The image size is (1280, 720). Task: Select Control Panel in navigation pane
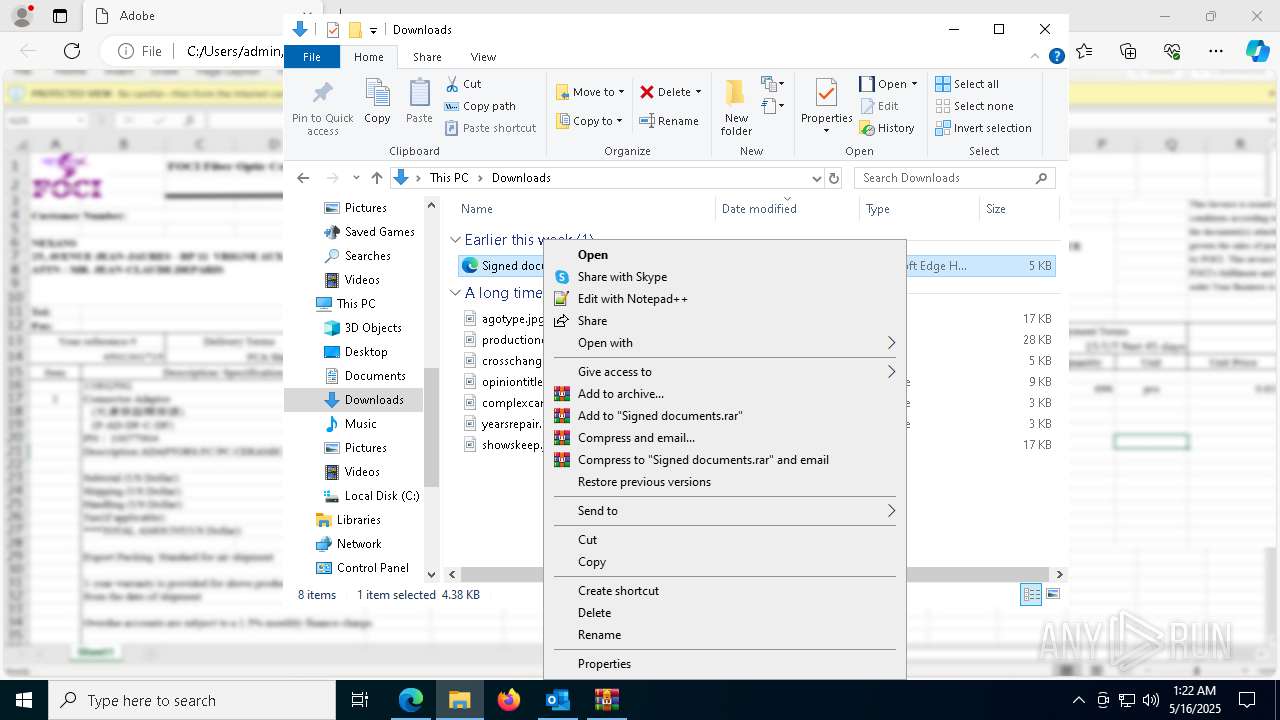pos(362,568)
